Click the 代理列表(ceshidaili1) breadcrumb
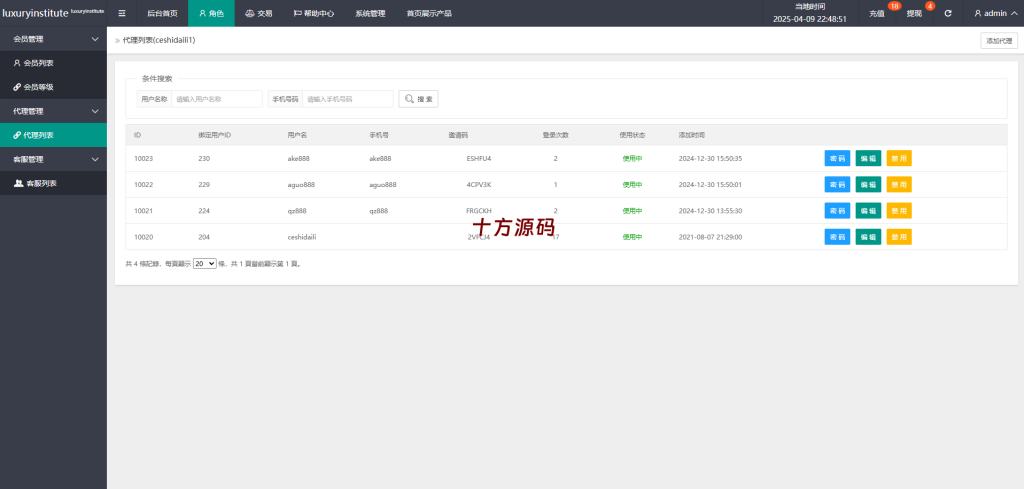 [159, 40]
